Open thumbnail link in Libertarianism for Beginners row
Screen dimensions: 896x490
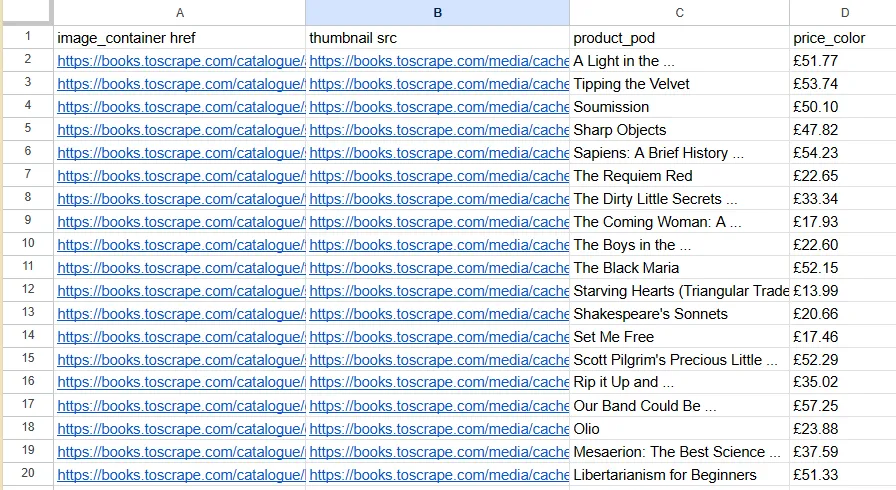tap(439, 475)
